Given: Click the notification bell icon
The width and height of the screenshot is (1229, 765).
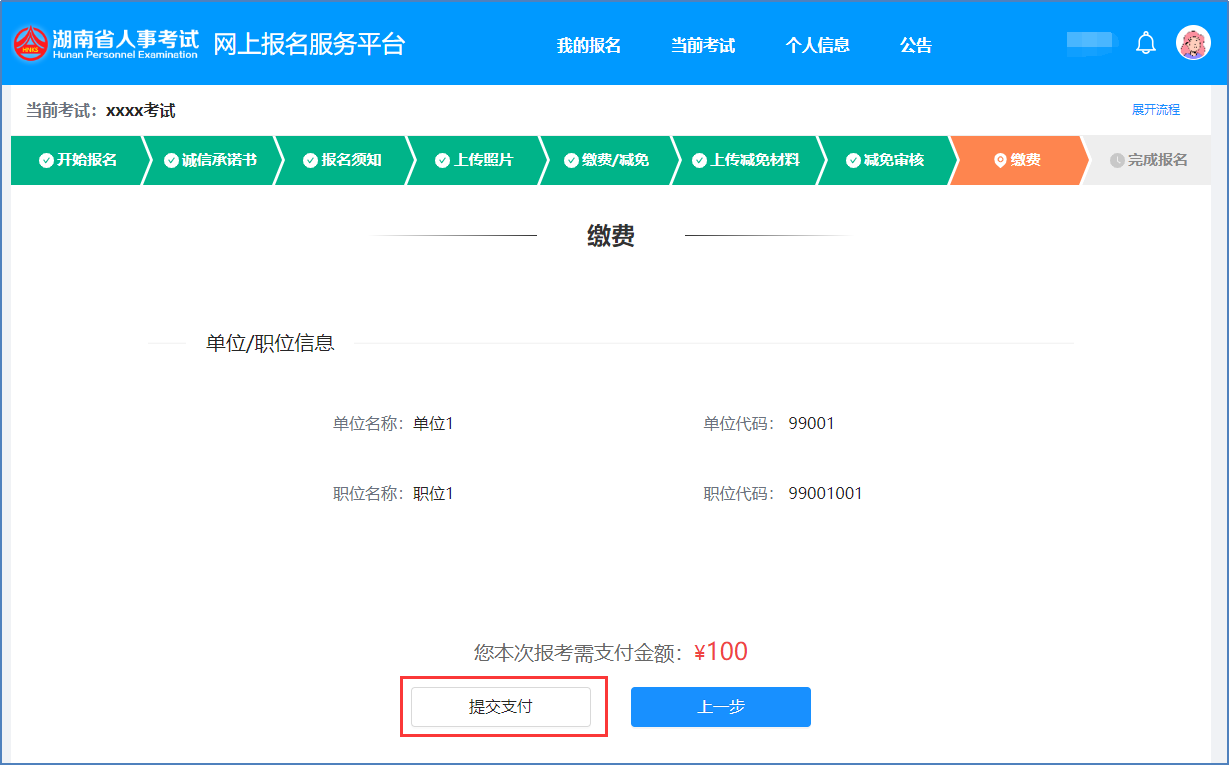Looking at the screenshot, I should point(1146,44).
